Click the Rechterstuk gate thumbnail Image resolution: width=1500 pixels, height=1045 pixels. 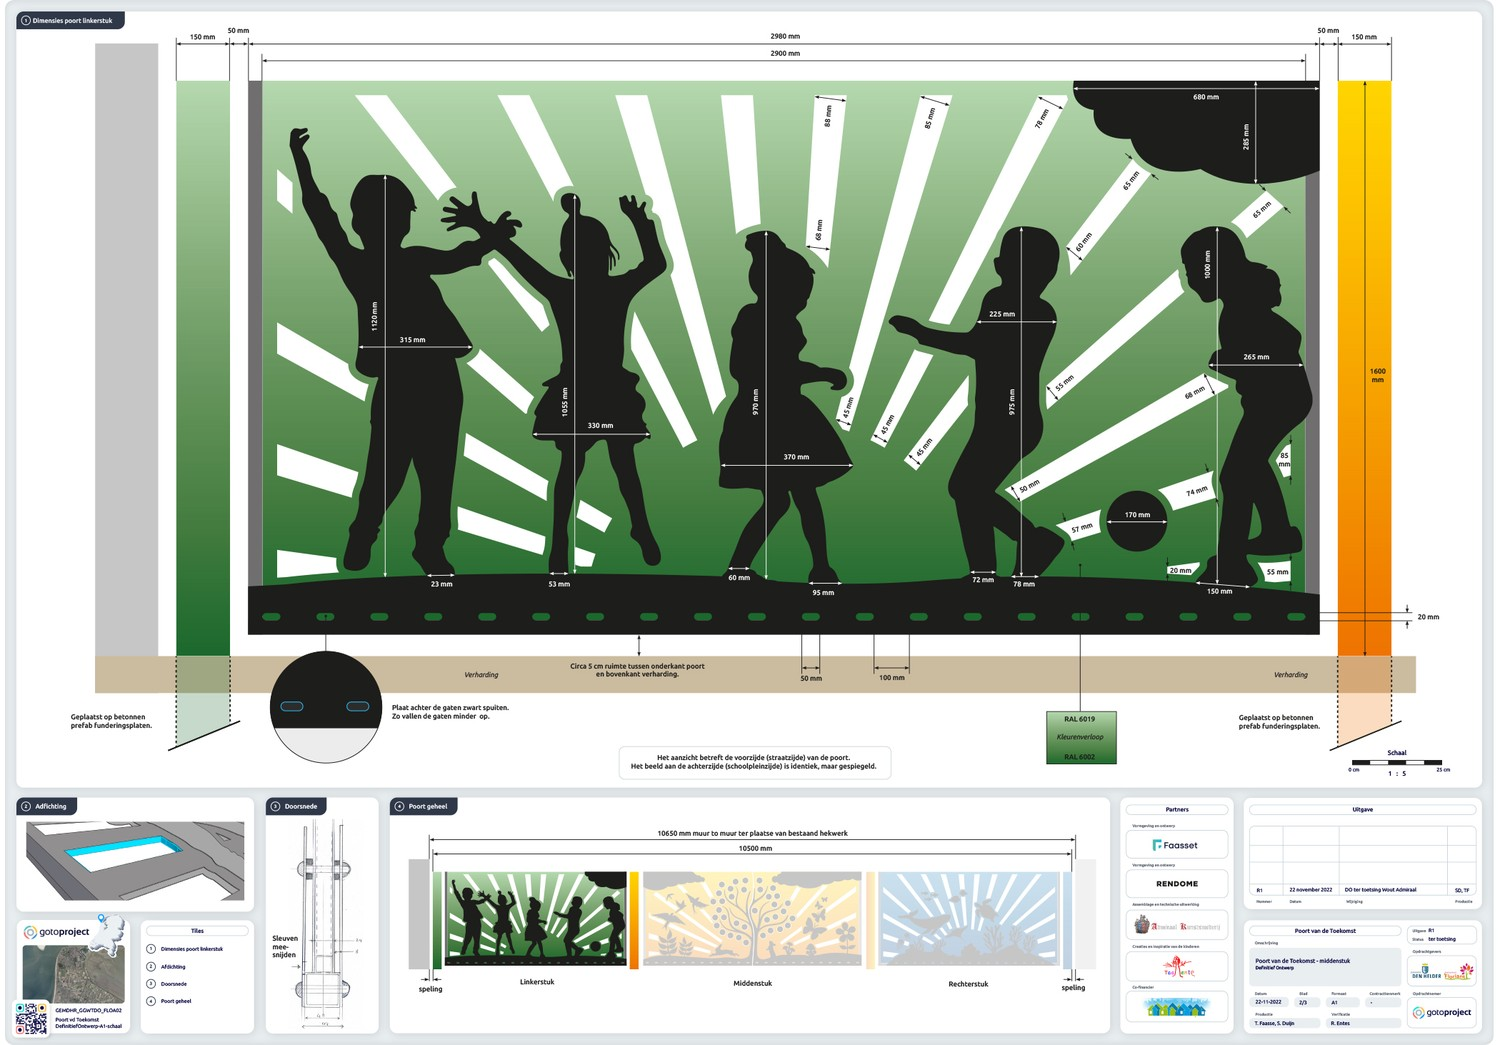coord(968,920)
